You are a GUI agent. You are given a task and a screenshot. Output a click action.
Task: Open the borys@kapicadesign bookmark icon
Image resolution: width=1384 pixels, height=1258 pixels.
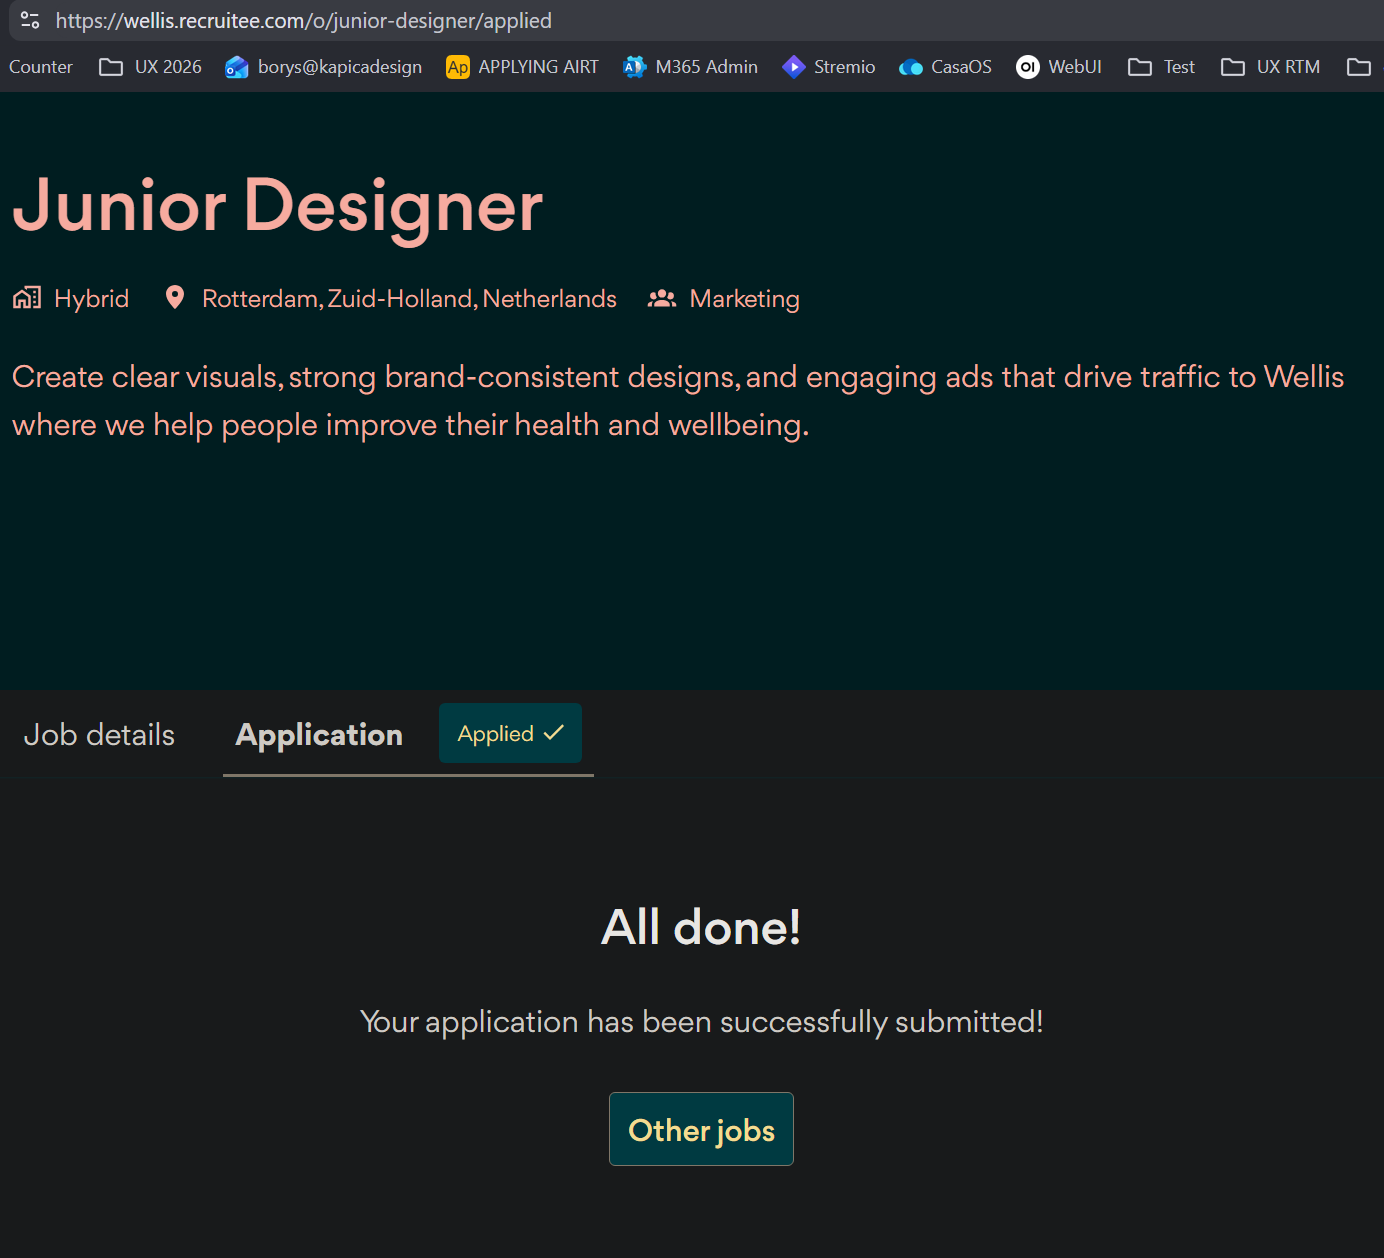coord(237,67)
